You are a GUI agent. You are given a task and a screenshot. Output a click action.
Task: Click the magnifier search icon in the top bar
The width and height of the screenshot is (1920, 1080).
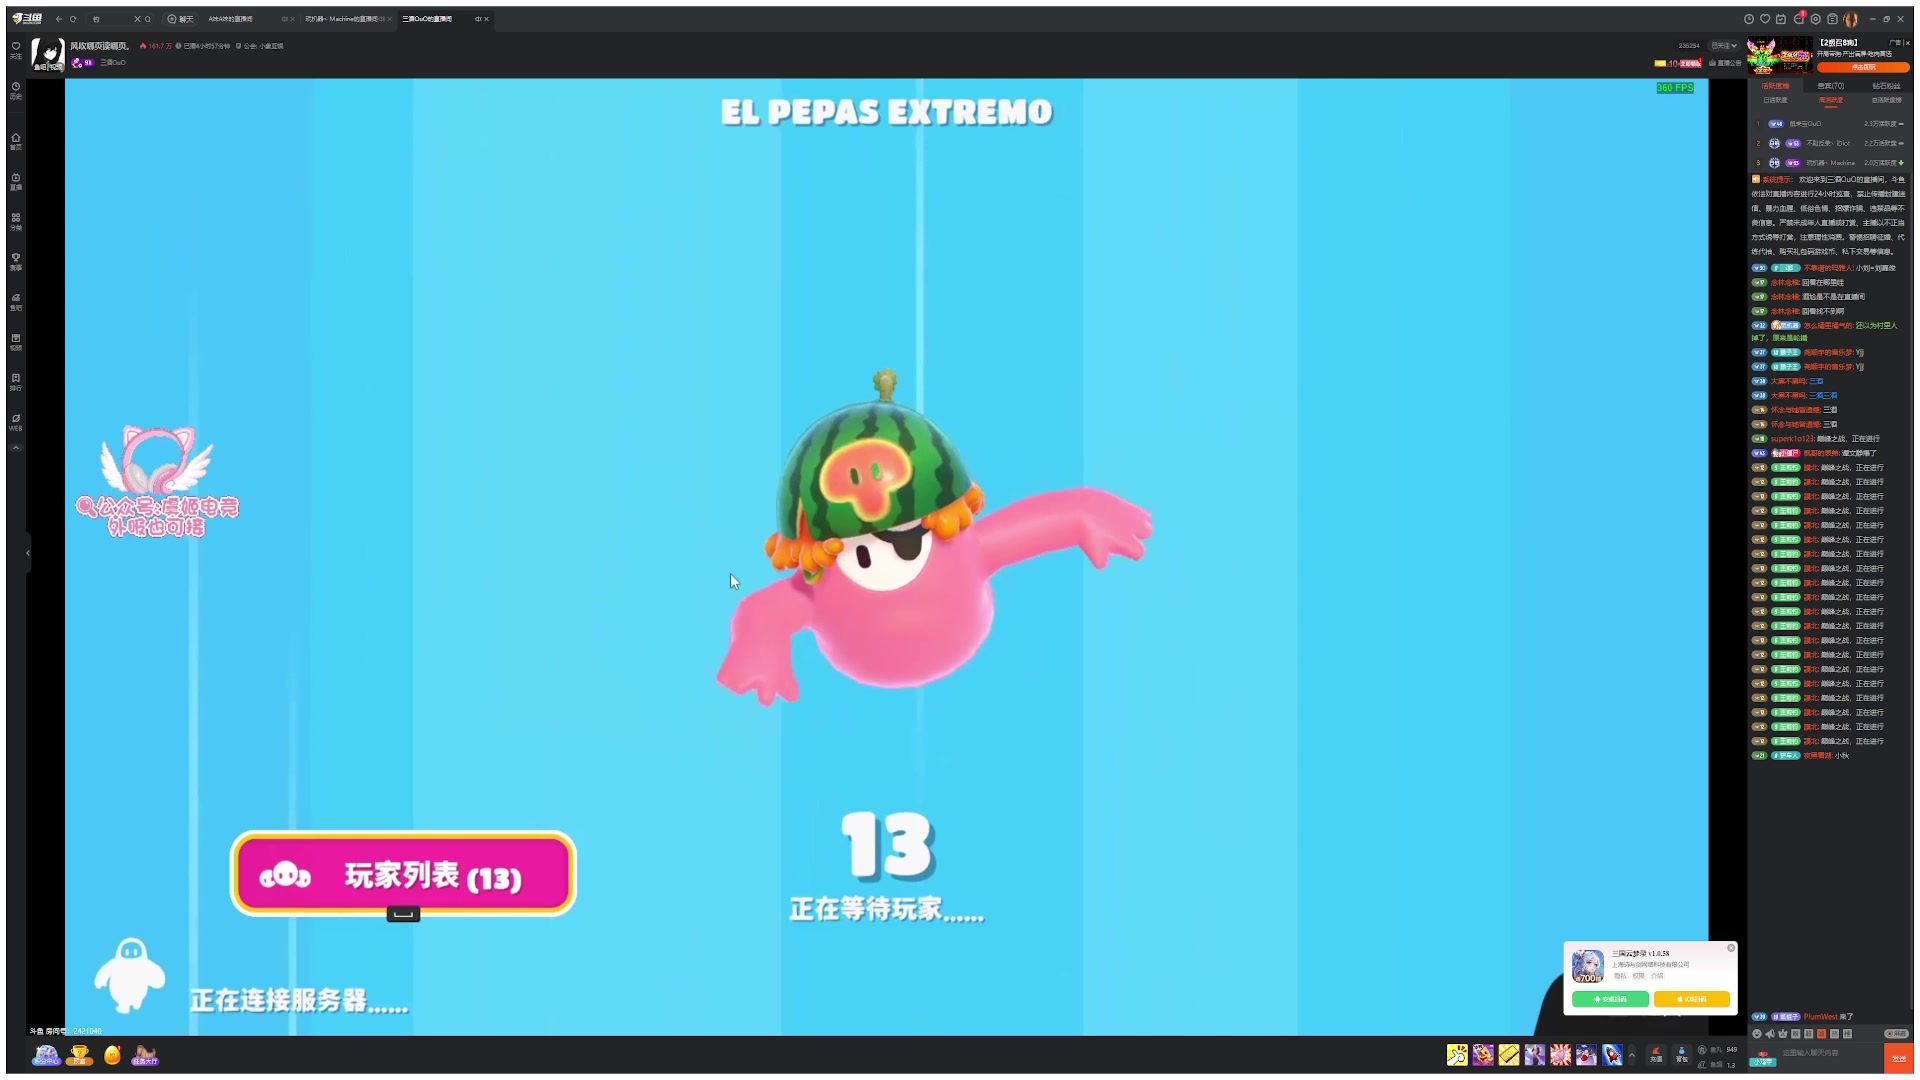(x=148, y=19)
